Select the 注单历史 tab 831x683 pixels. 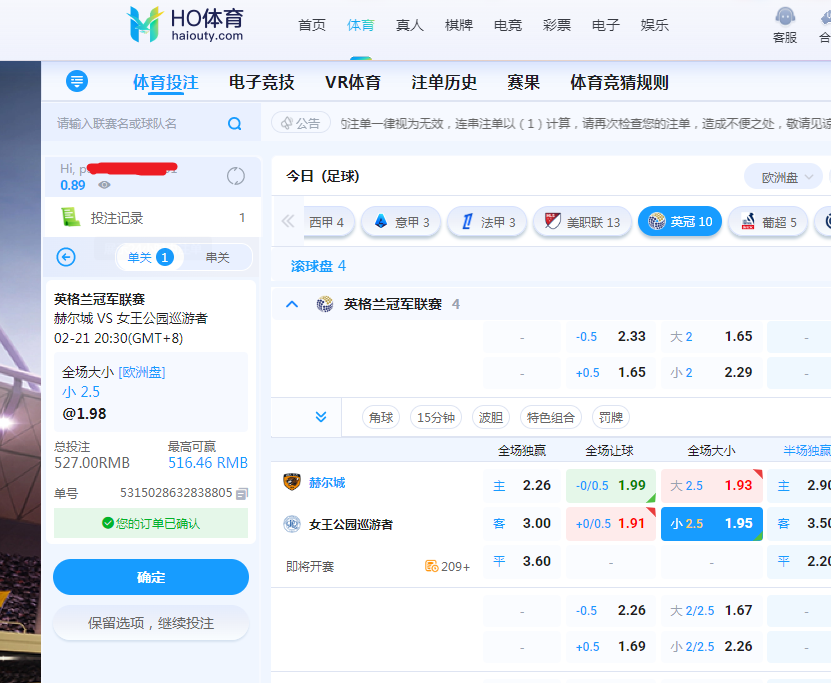[x=444, y=83]
